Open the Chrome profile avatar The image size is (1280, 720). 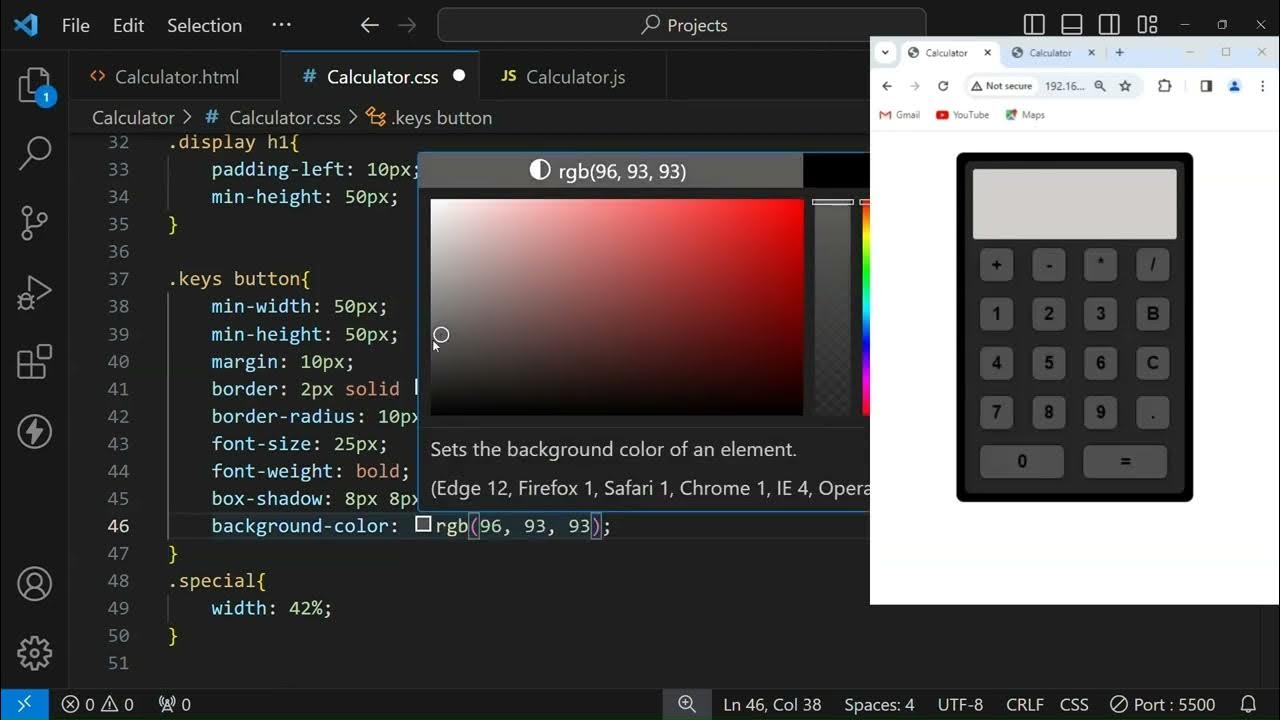[x=1234, y=86]
